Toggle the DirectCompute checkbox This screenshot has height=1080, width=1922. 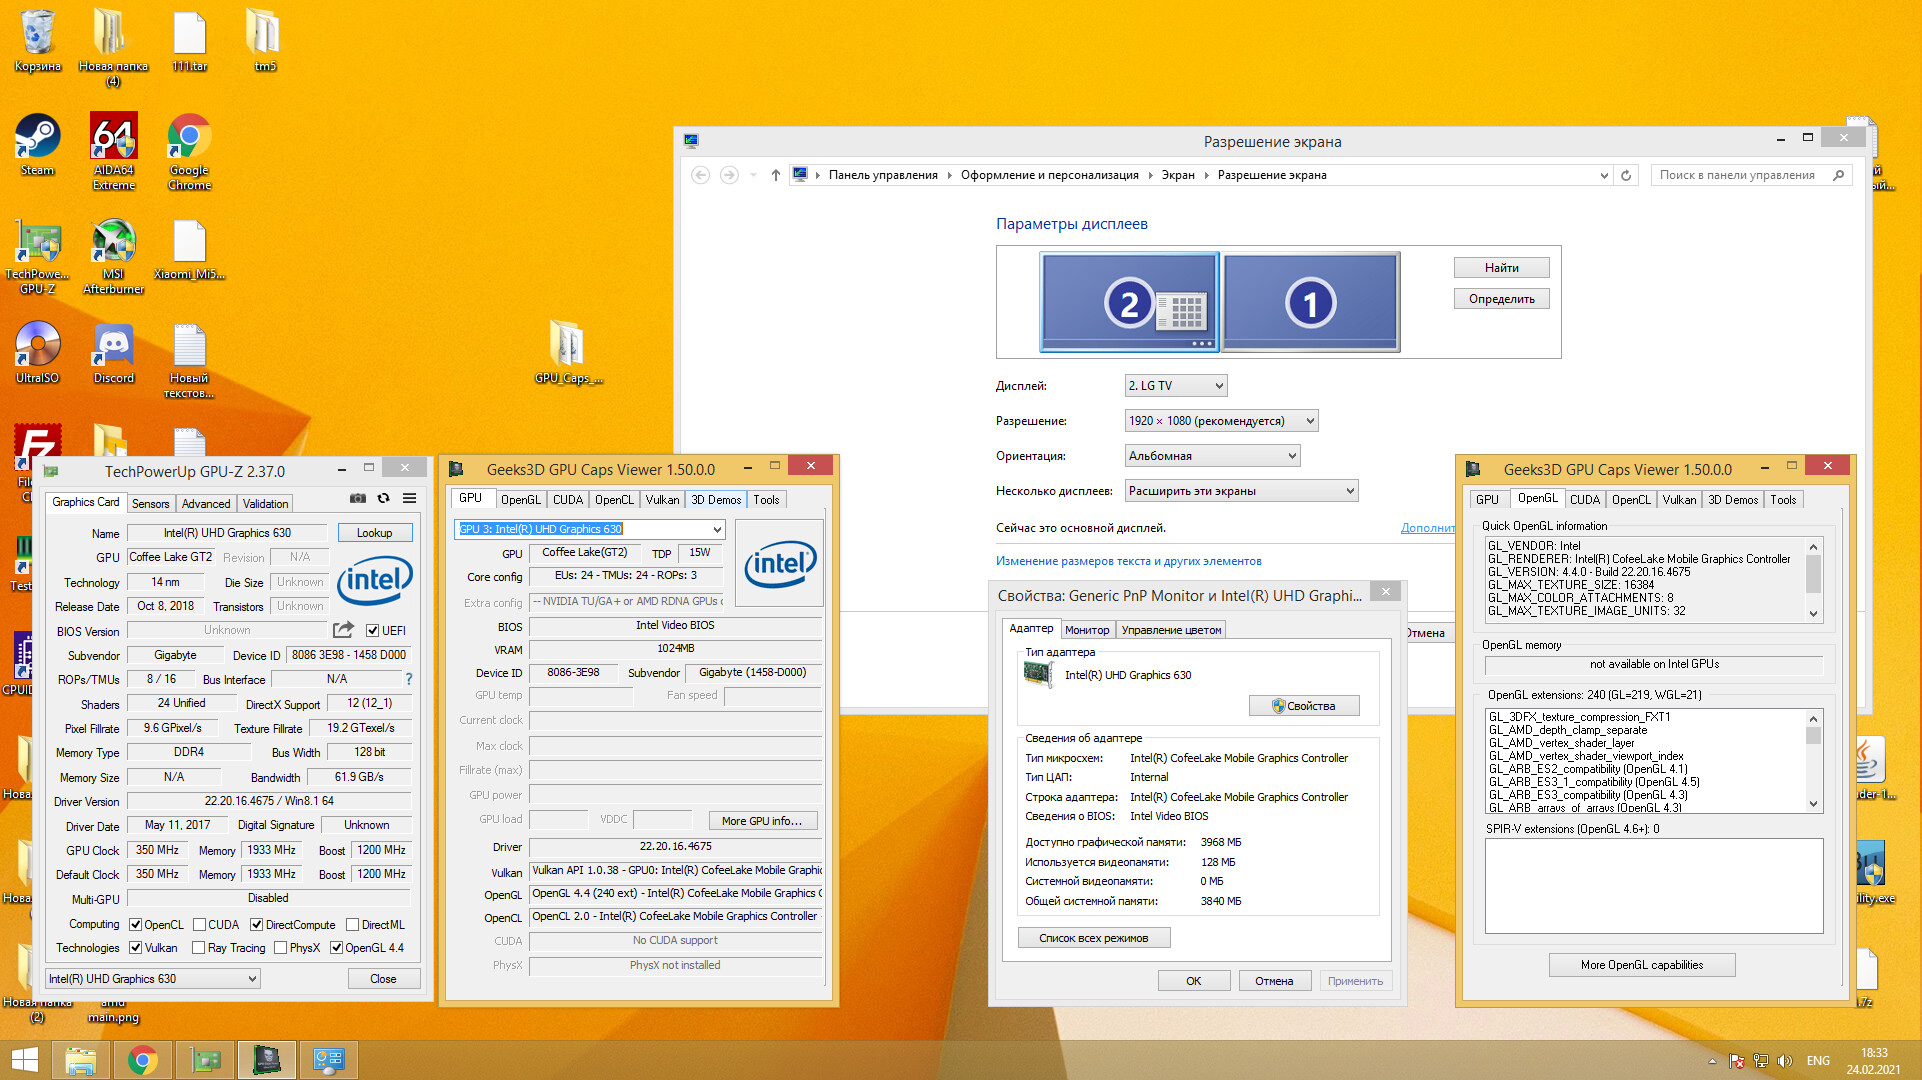click(256, 925)
